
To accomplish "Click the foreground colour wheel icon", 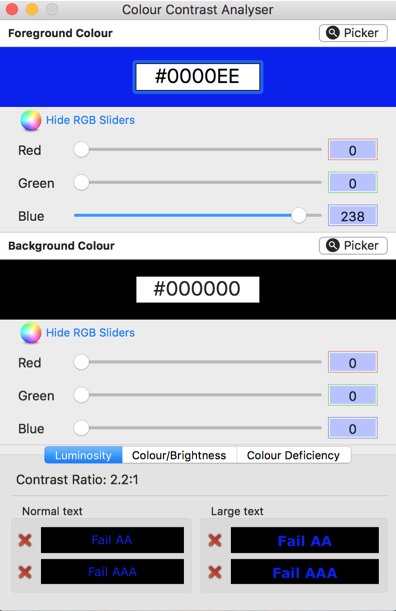I will point(31,120).
